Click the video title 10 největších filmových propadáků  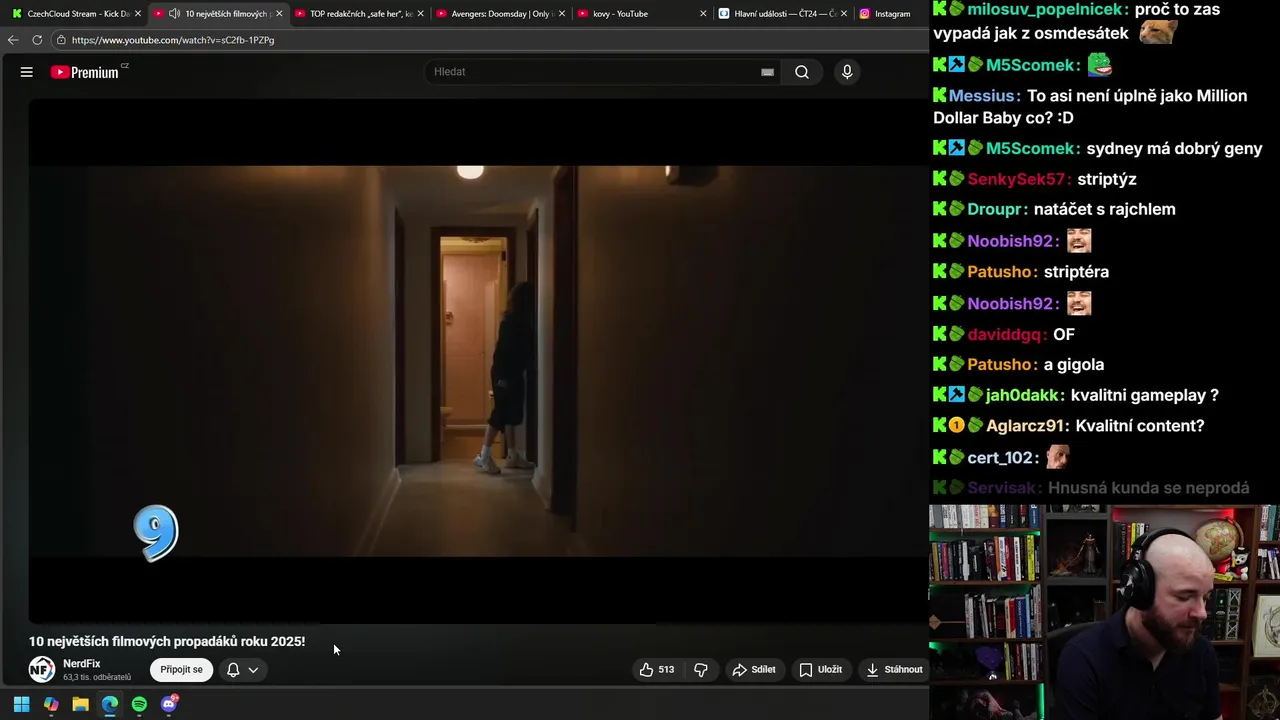click(x=167, y=642)
